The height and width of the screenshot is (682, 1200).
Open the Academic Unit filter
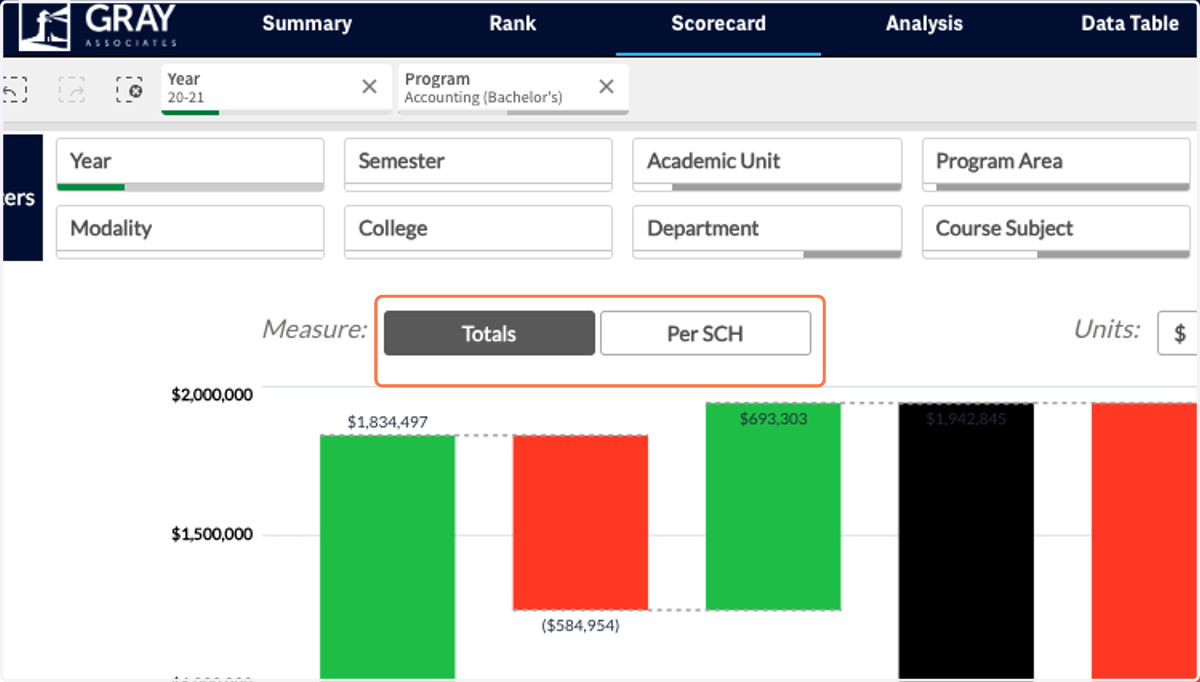pos(767,164)
